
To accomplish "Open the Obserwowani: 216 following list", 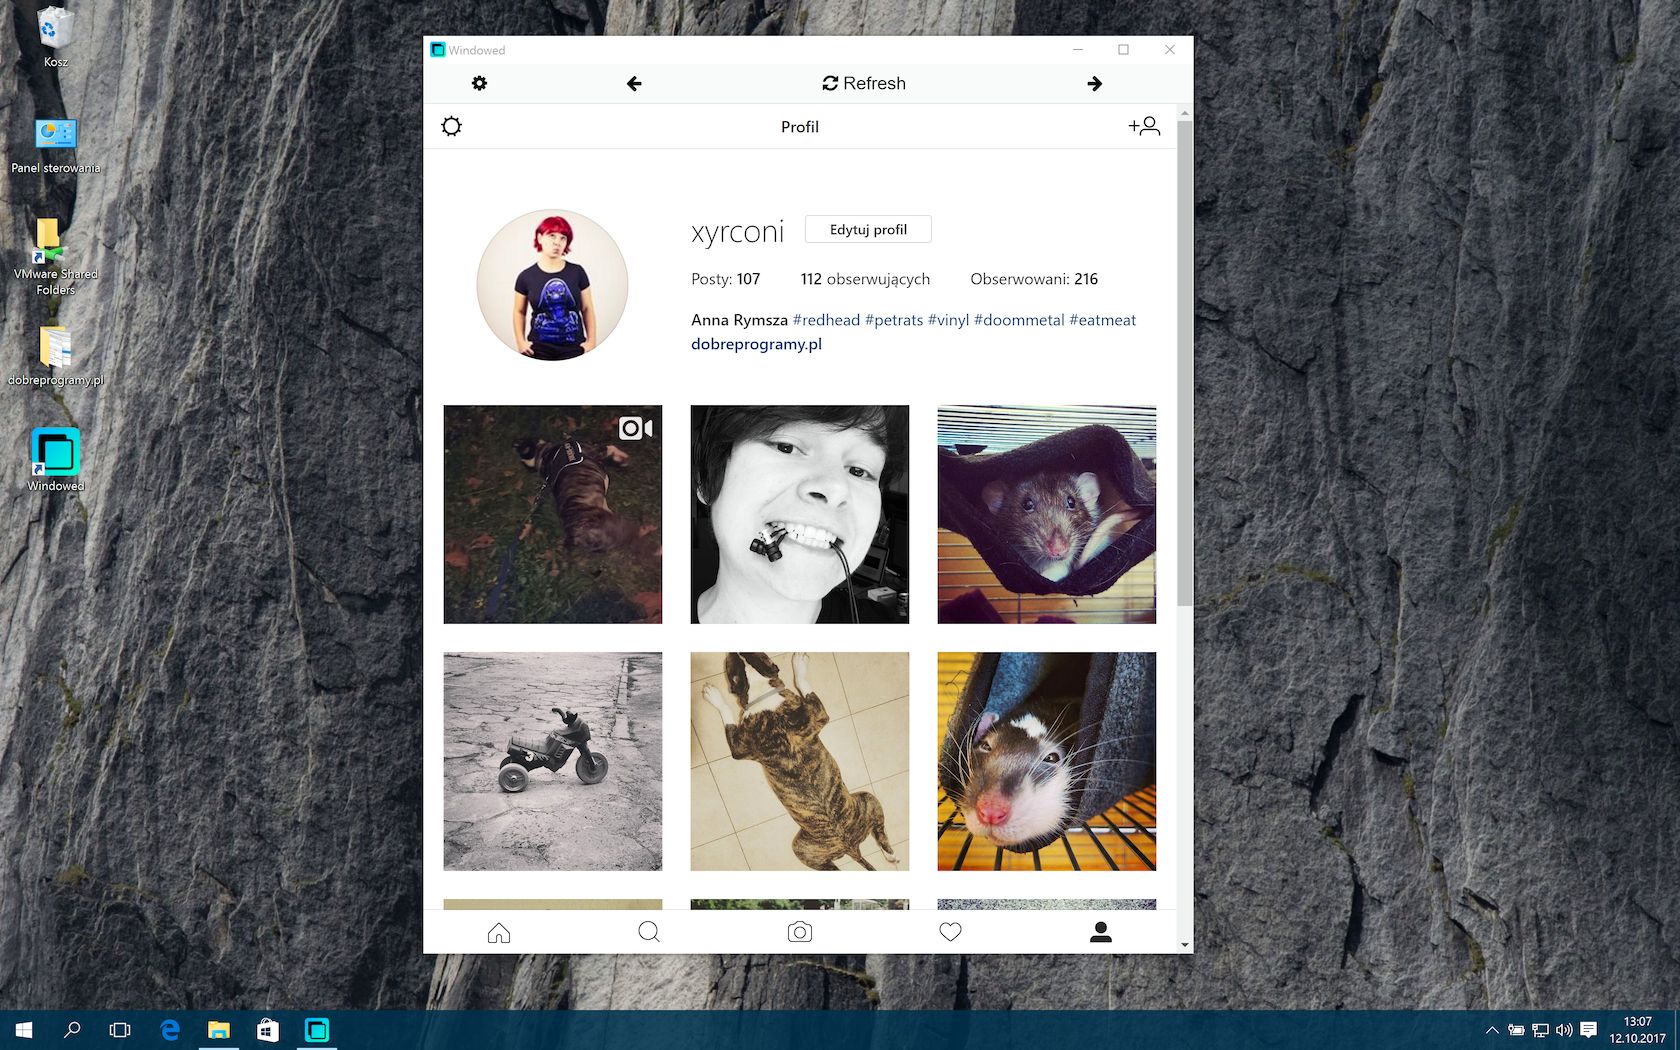I will pos(1034,279).
